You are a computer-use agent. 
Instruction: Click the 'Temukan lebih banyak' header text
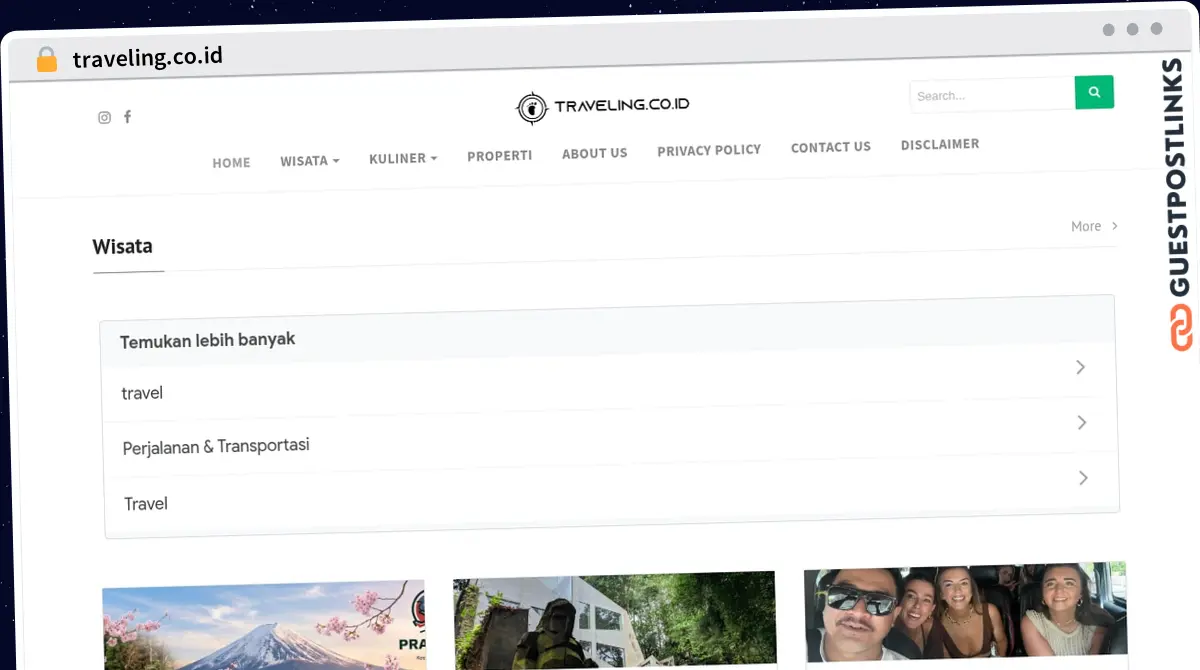(208, 340)
